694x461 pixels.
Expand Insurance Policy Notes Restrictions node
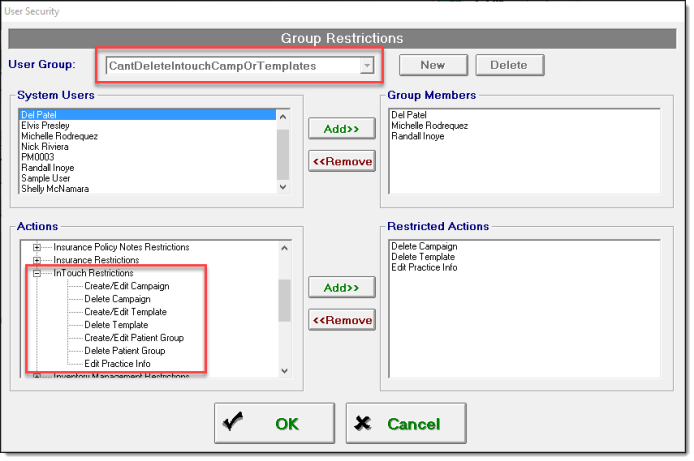[x=38, y=247]
